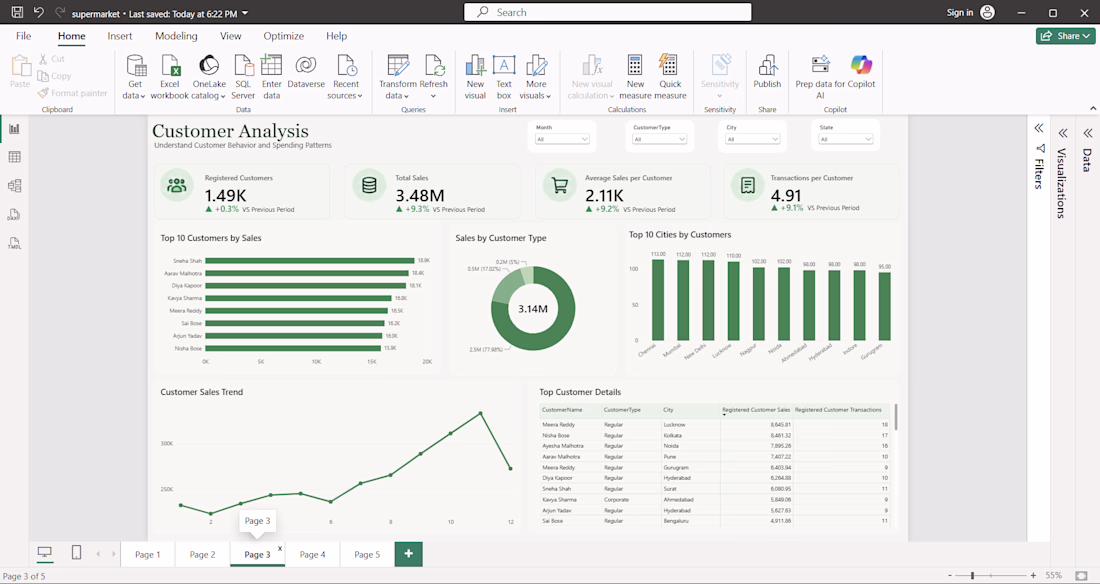The image size is (1100, 584).
Task: Switch to the Page 4 tab
Action: 312,554
